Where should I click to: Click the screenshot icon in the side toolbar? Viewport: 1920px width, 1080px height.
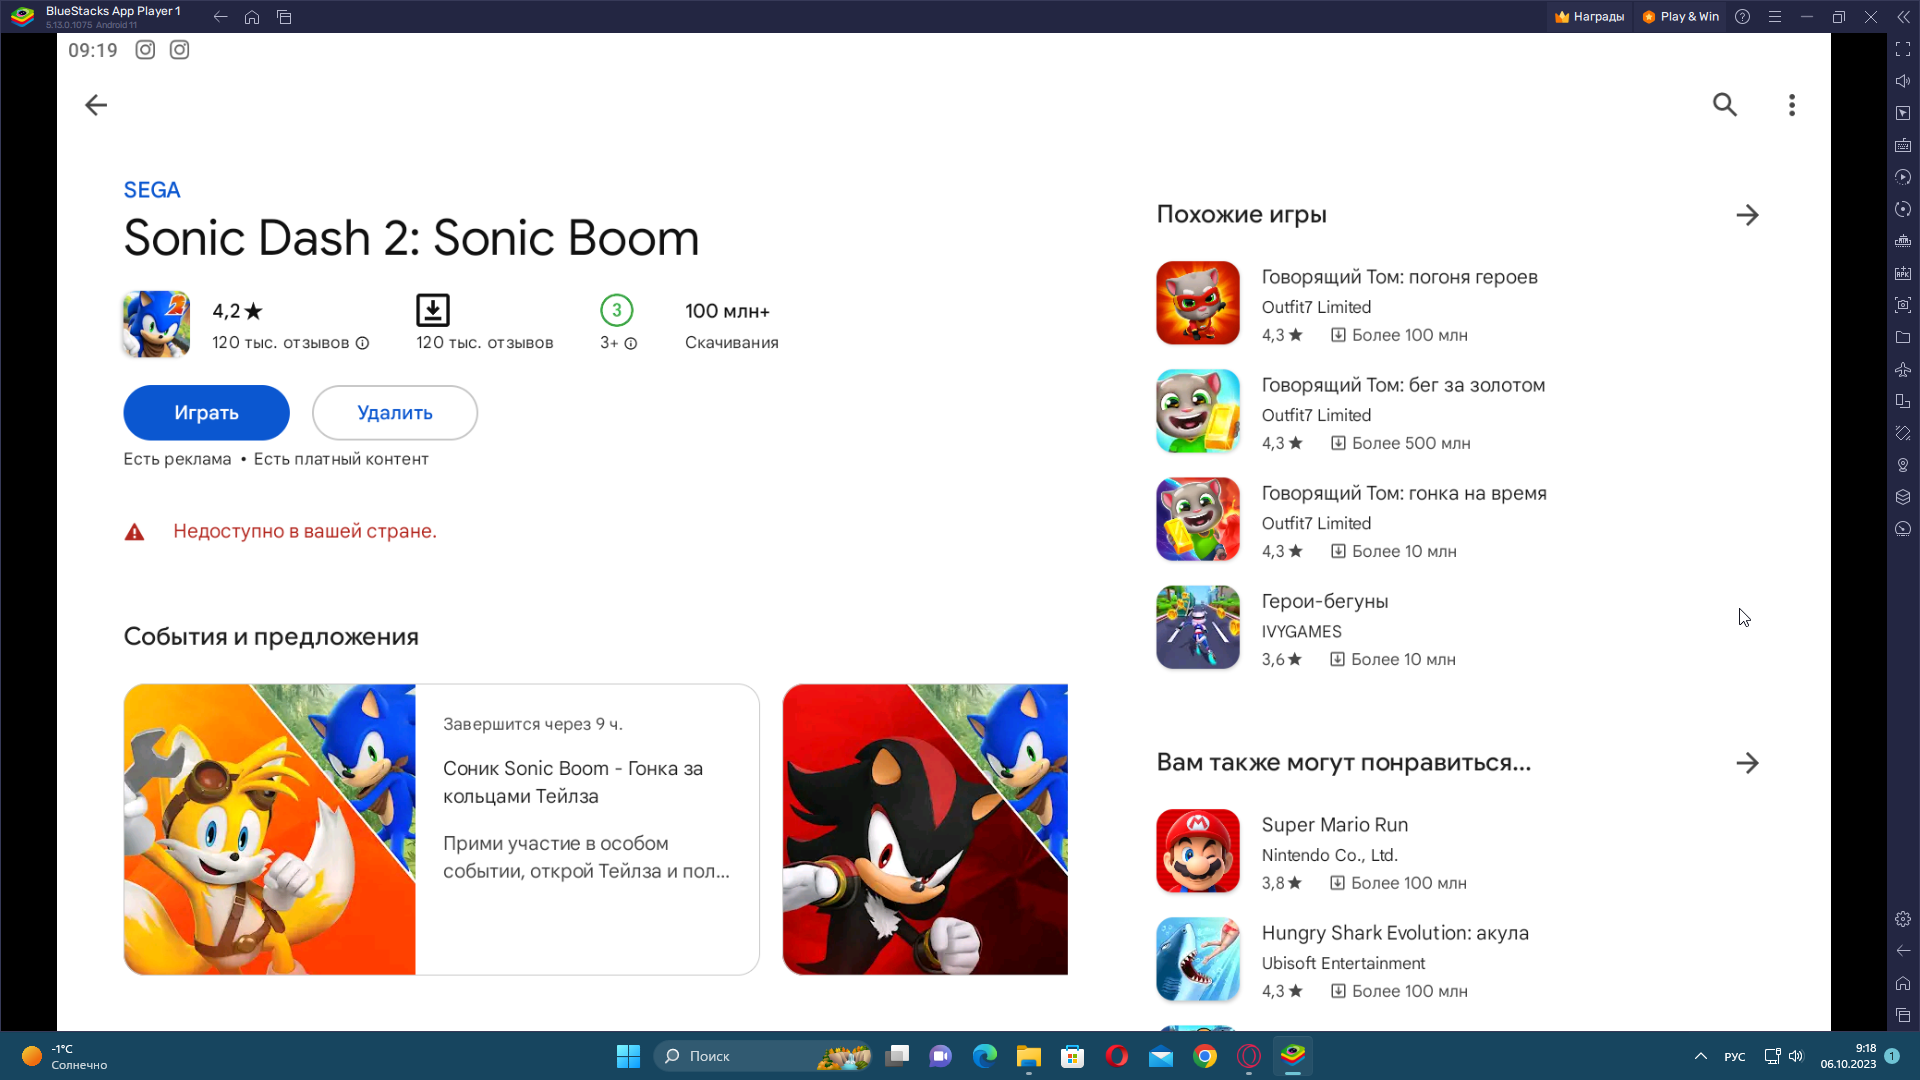[x=1903, y=305]
